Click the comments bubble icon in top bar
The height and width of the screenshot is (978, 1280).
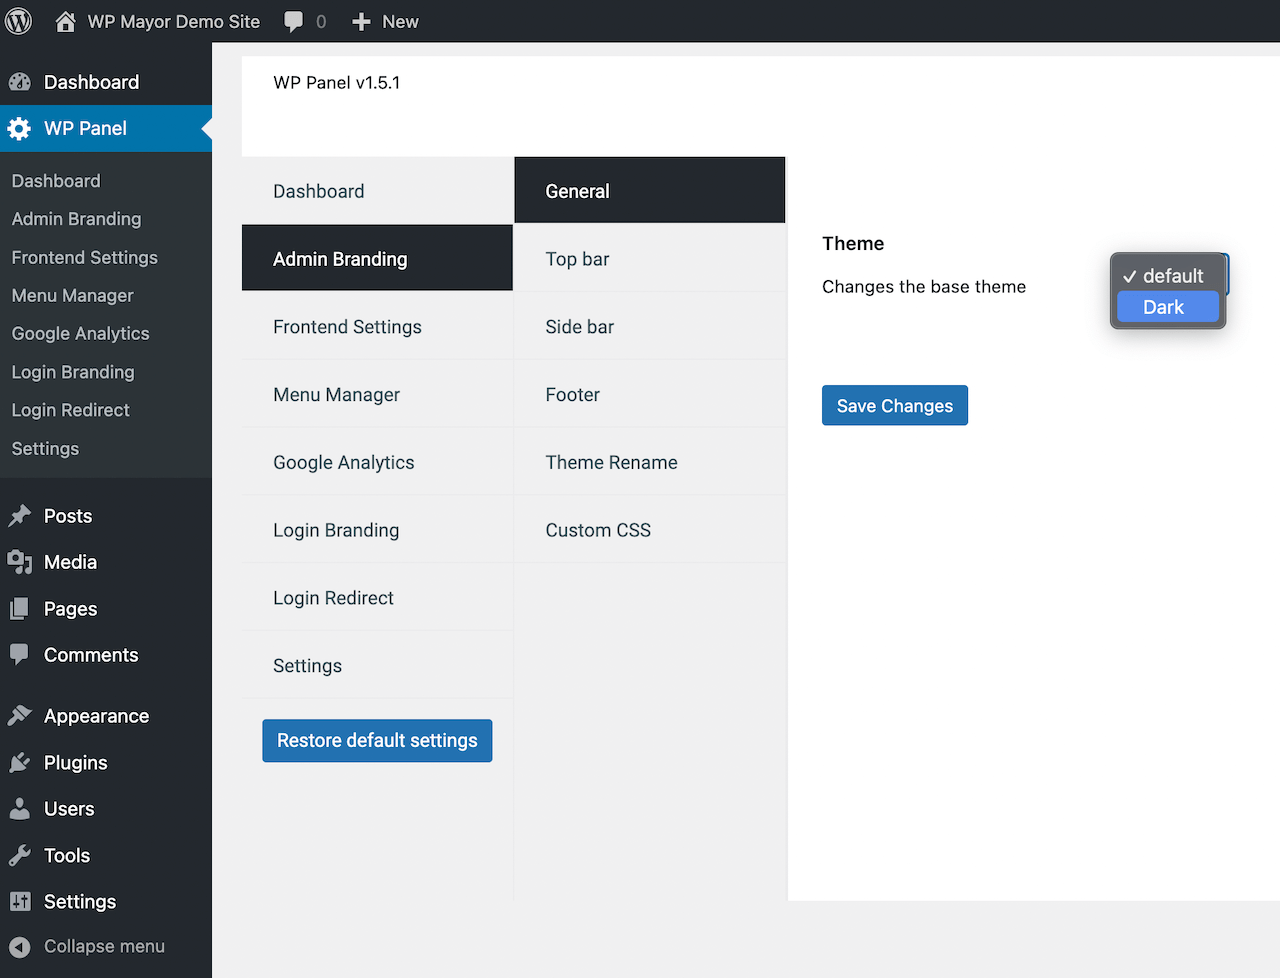click(293, 22)
